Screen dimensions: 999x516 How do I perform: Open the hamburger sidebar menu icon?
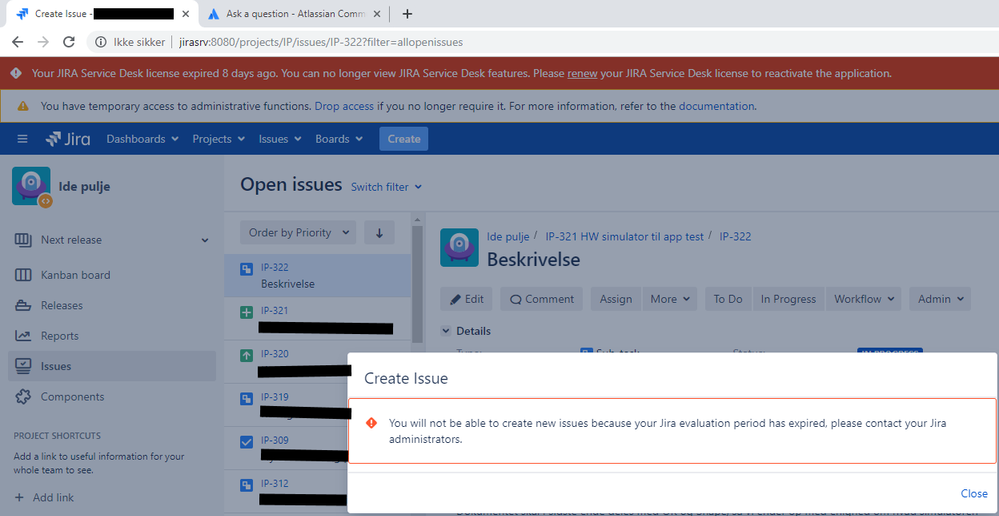22,139
